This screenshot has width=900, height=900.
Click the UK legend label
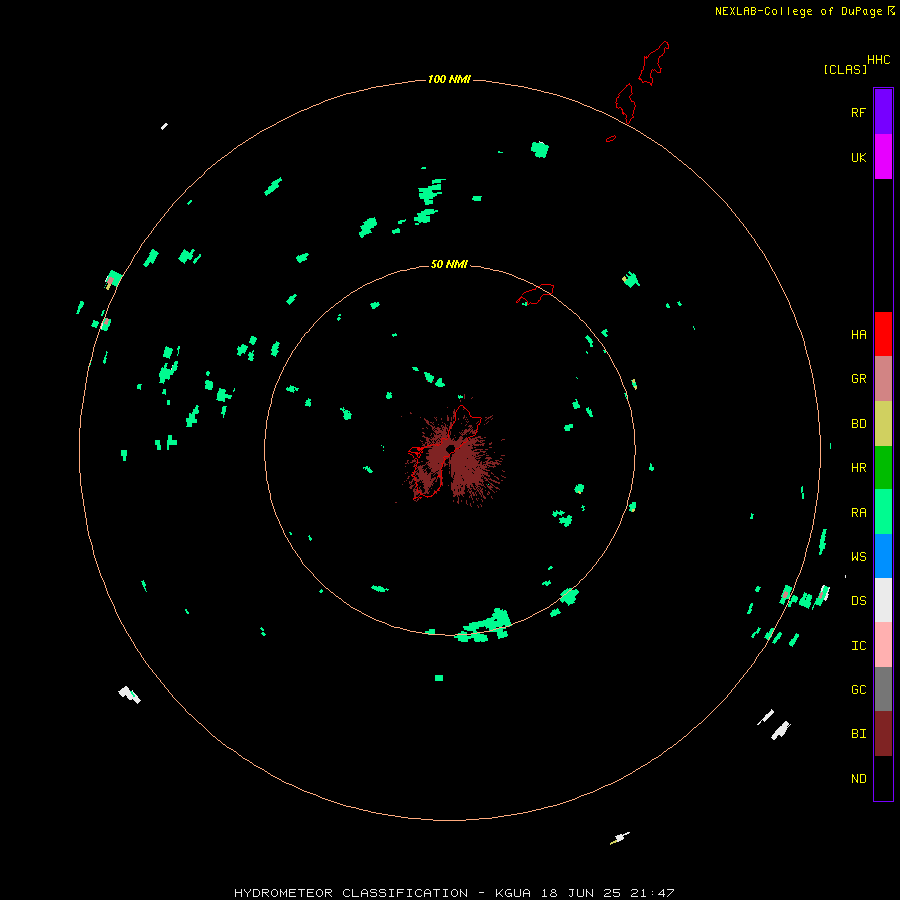(x=858, y=157)
